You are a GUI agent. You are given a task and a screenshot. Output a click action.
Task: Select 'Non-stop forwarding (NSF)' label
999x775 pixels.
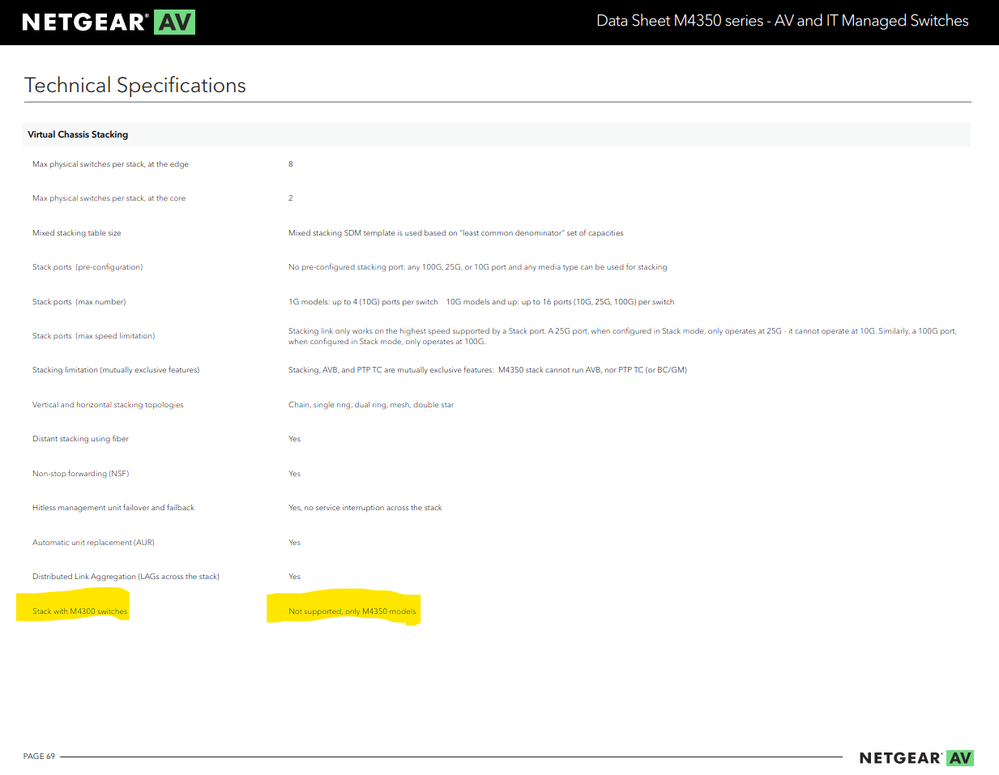[x=80, y=474]
